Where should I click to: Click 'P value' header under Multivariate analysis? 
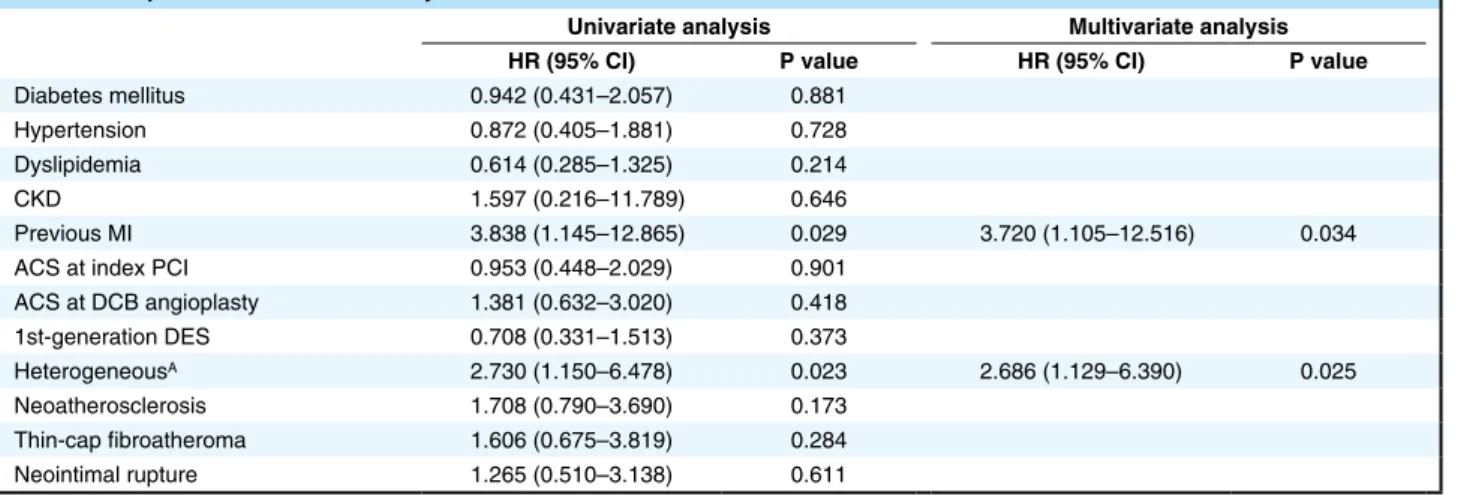point(1329,62)
